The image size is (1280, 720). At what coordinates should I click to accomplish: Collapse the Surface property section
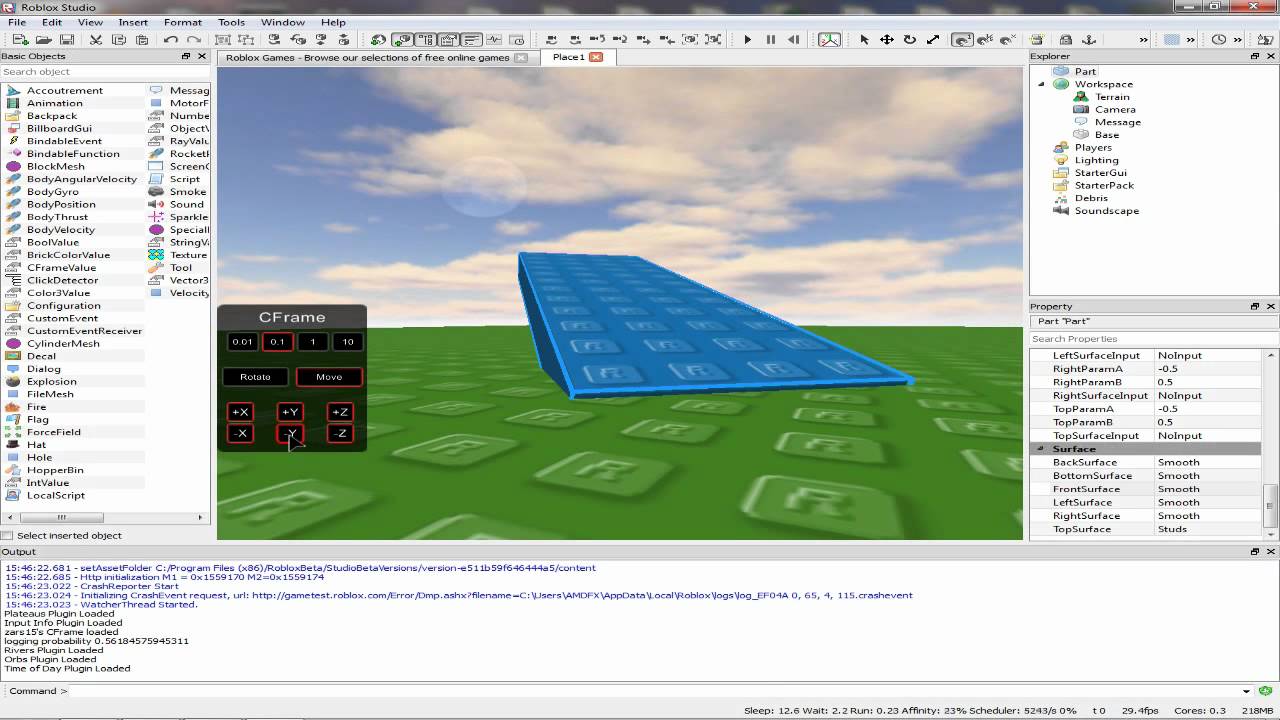1041,449
